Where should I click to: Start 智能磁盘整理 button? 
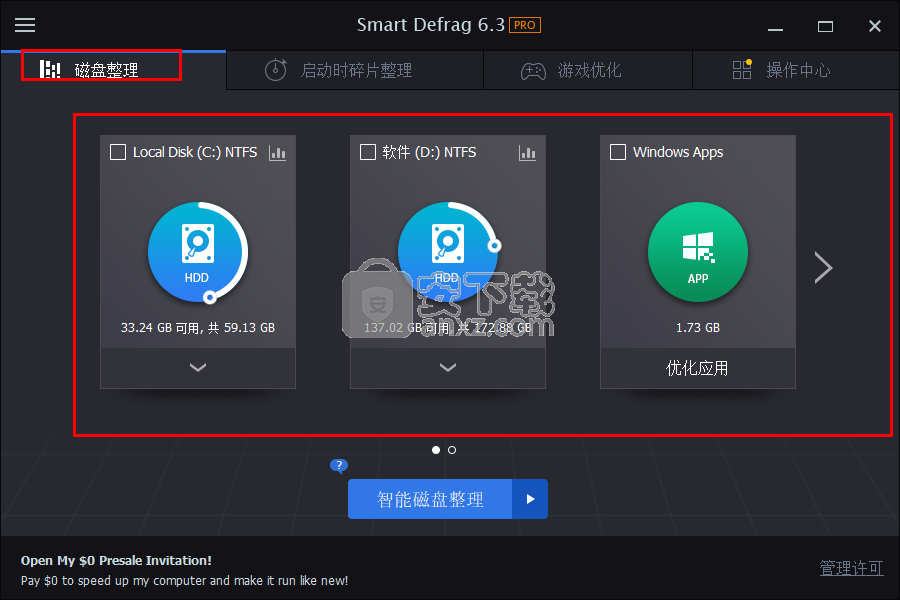pos(430,499)
